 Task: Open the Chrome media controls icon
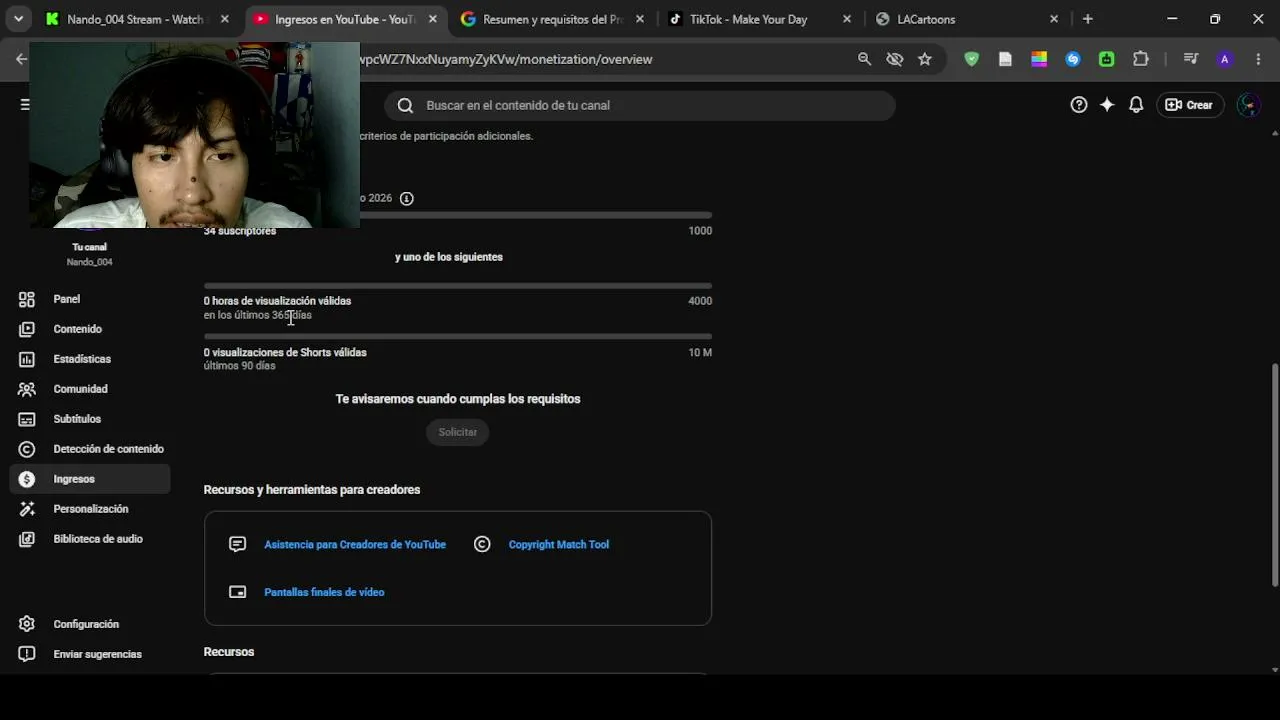point(1191,59)
